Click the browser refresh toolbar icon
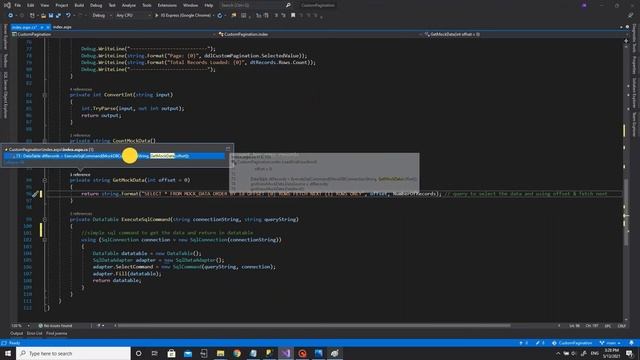 coord(220,16)
